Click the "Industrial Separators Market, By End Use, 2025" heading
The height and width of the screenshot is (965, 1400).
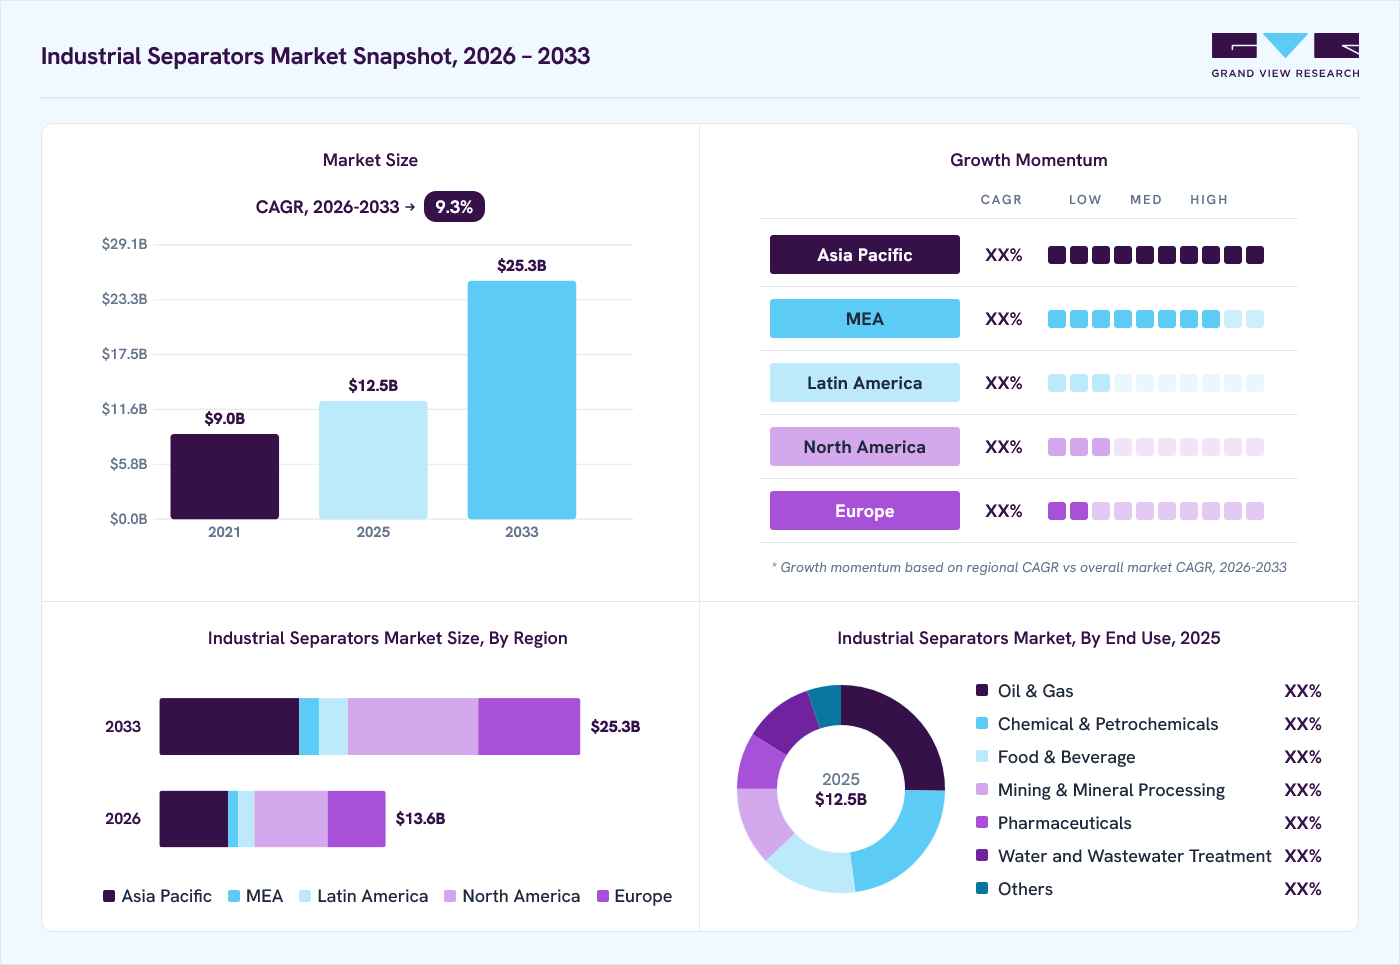(1029, 638)
